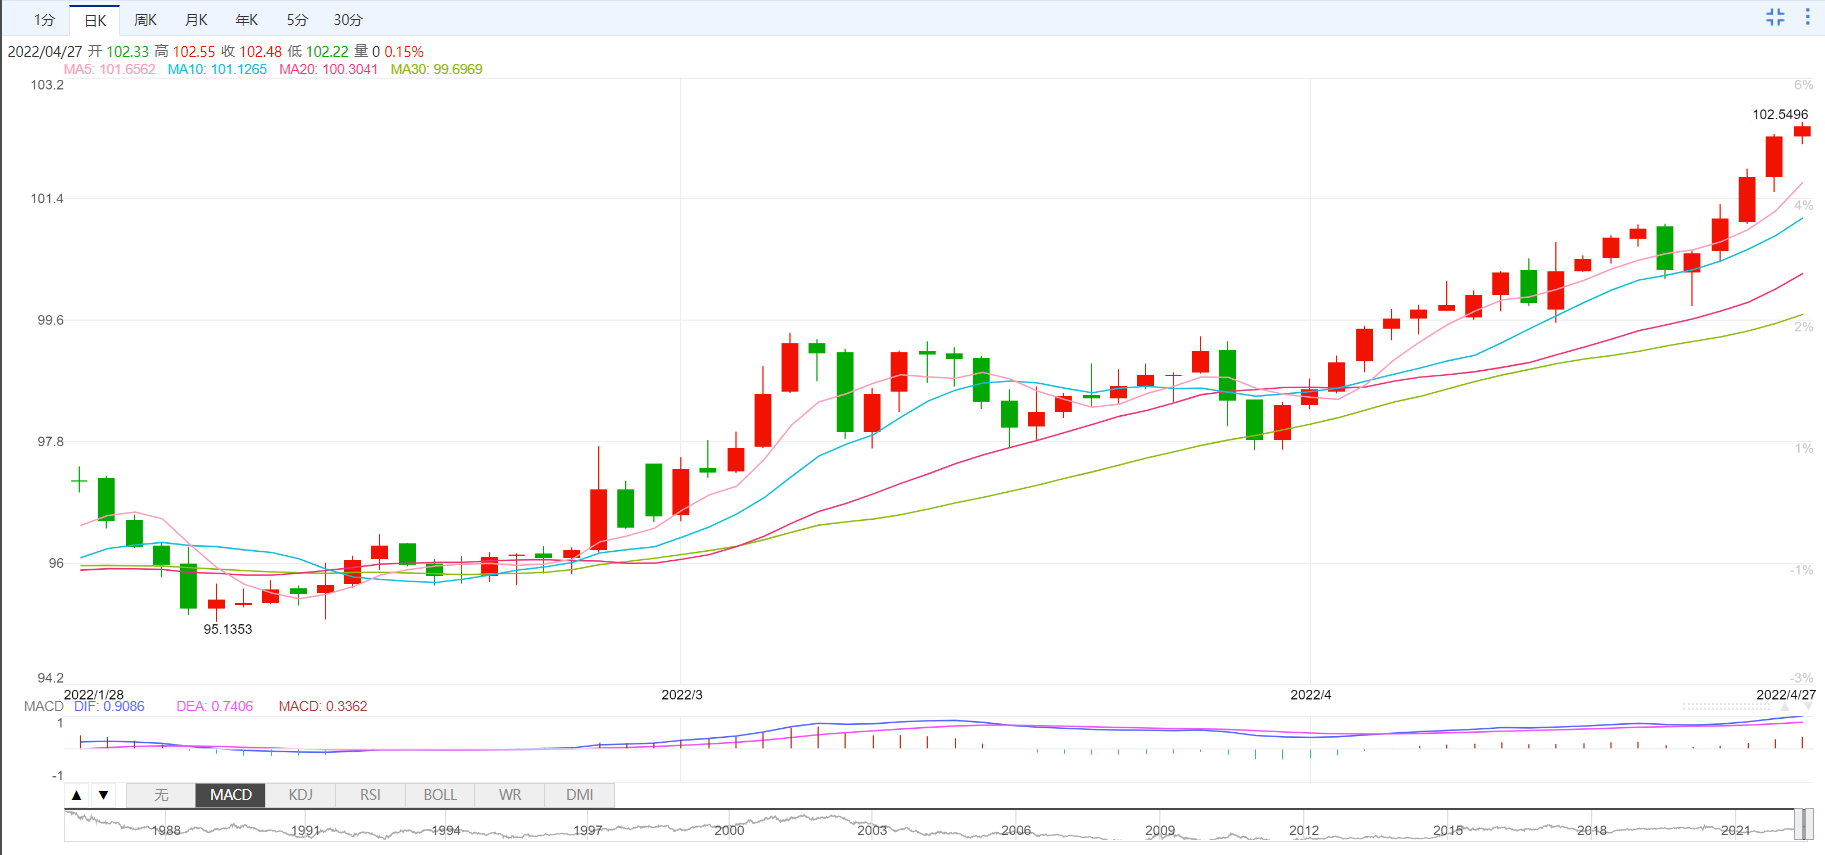Click 2018 on the overview timeline

tap(1592, 830)
